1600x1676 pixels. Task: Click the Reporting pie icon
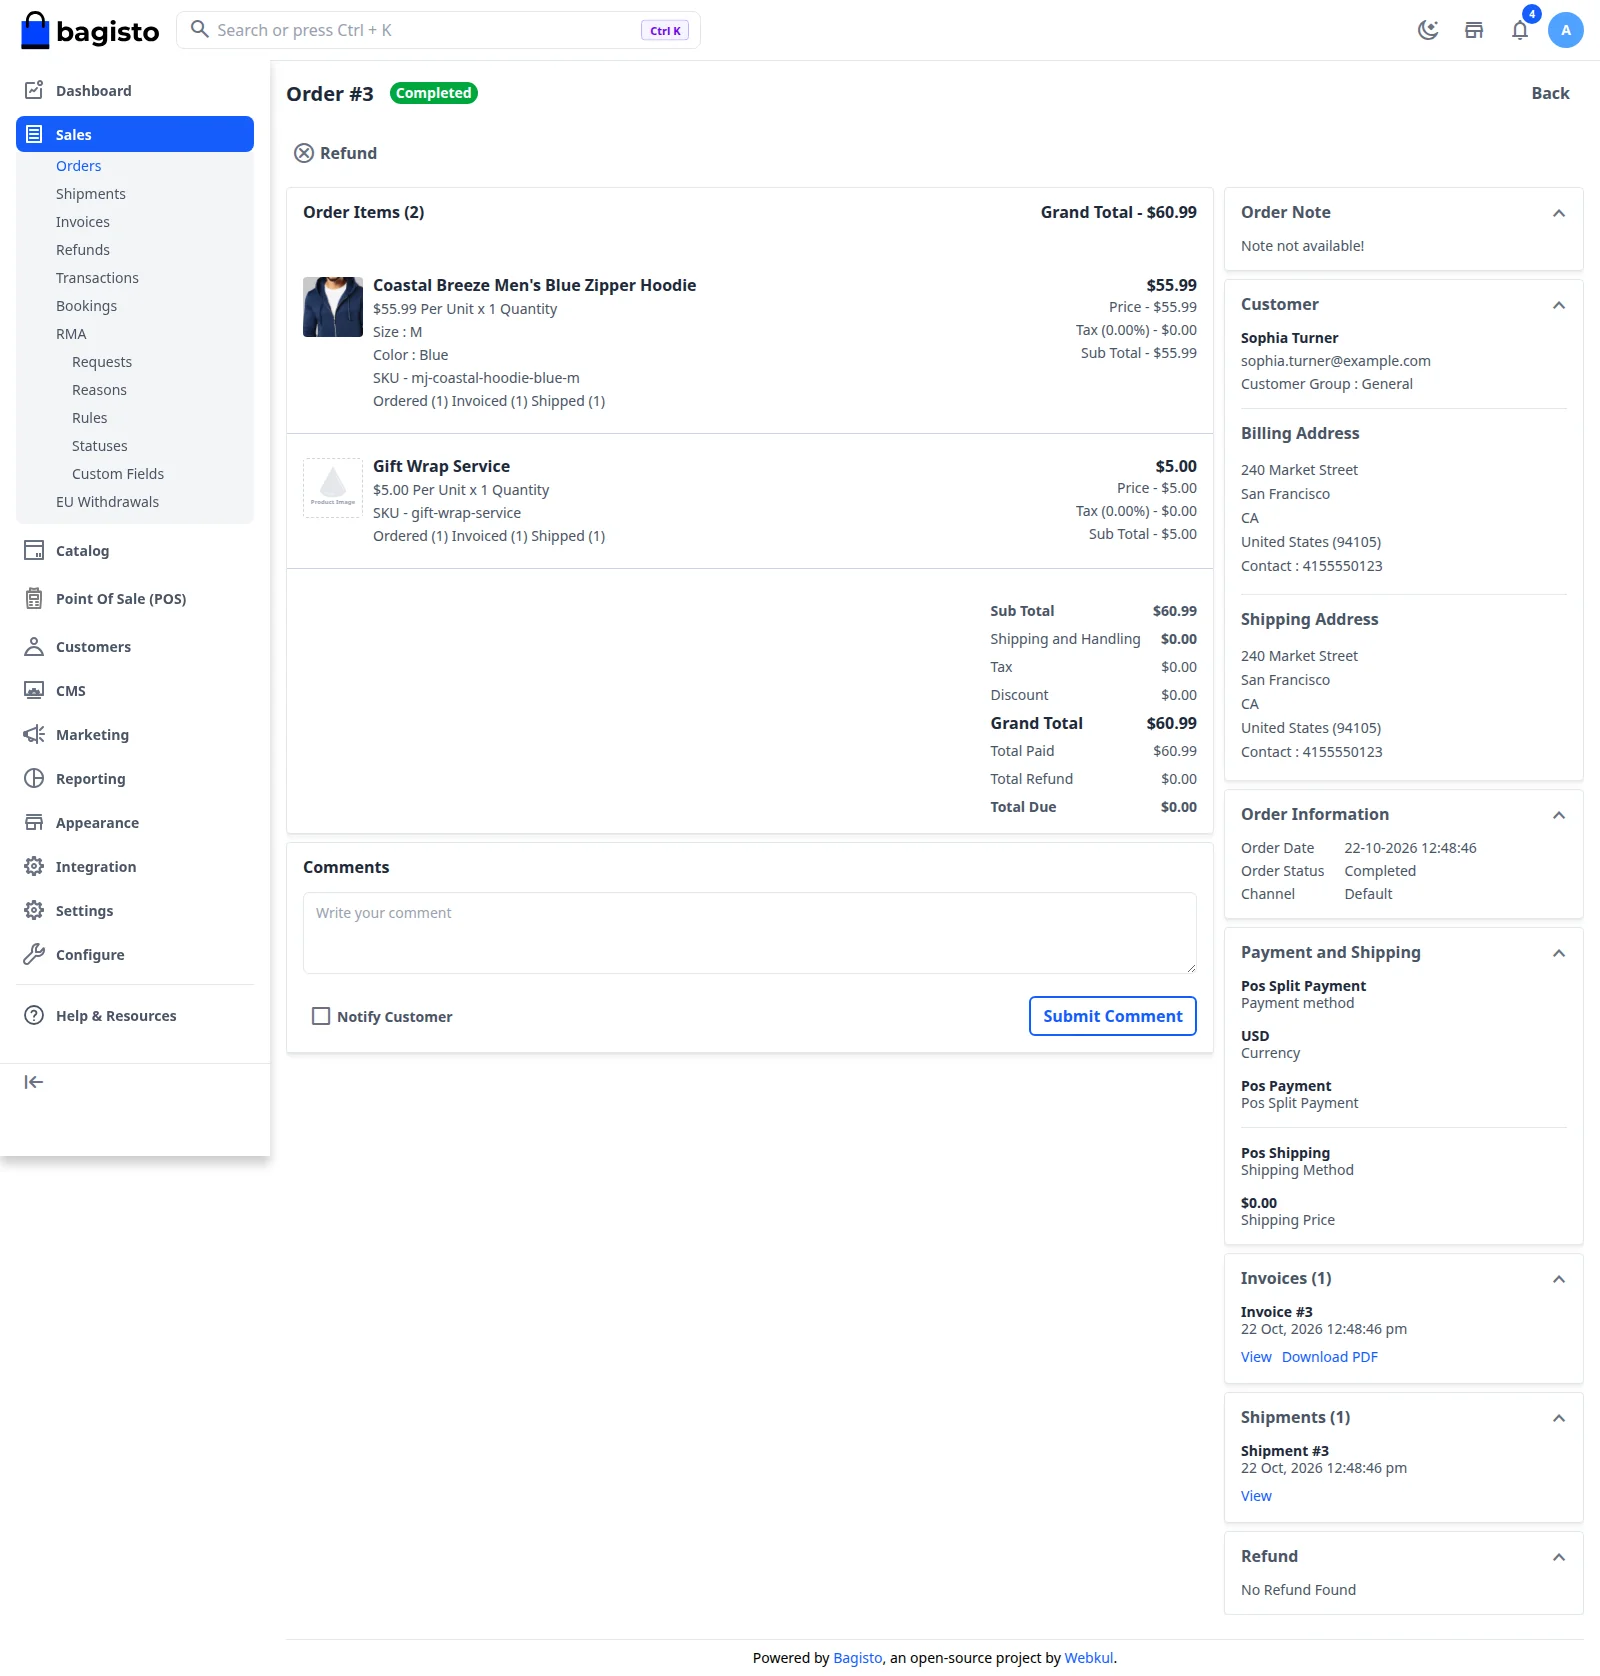pyautogui.click(x=34, y=778)
